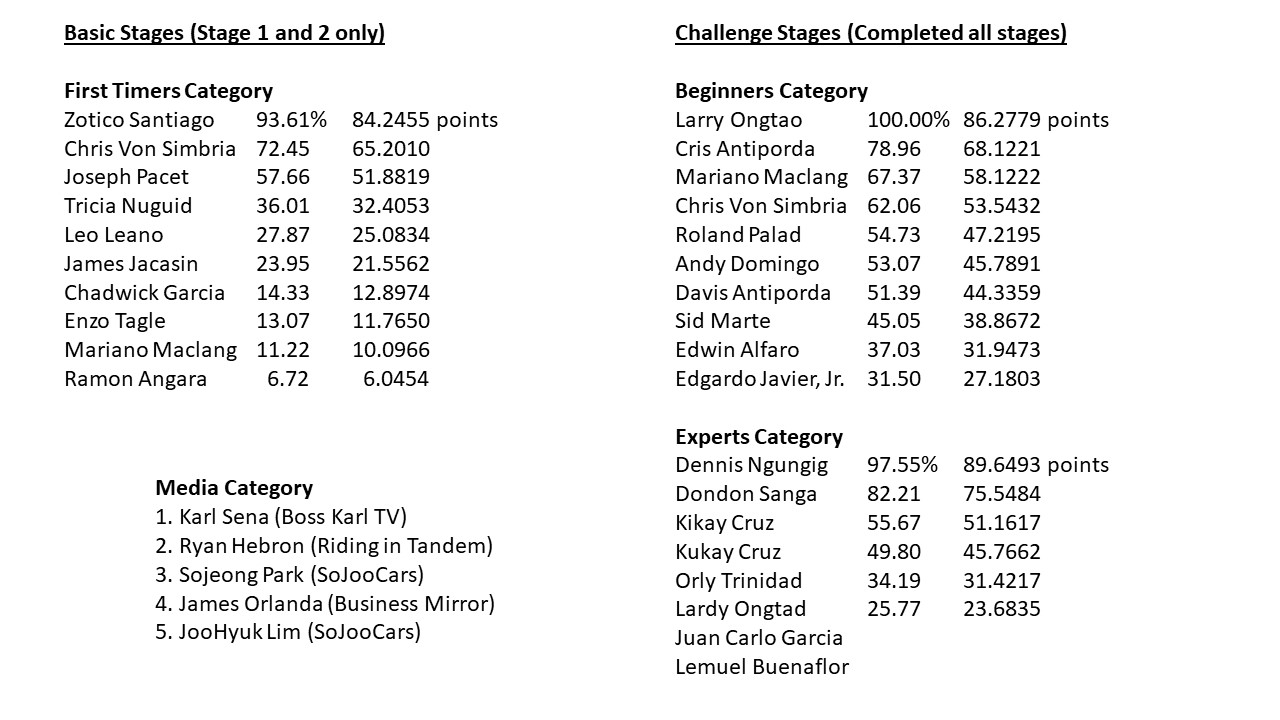Click the name Edgardo Javier, Jr.
Screen dimensions: 1280x720
759,379
